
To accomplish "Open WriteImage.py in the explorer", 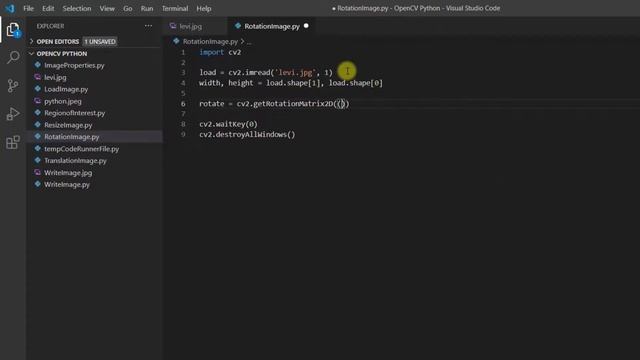I will tap(67, 184).
